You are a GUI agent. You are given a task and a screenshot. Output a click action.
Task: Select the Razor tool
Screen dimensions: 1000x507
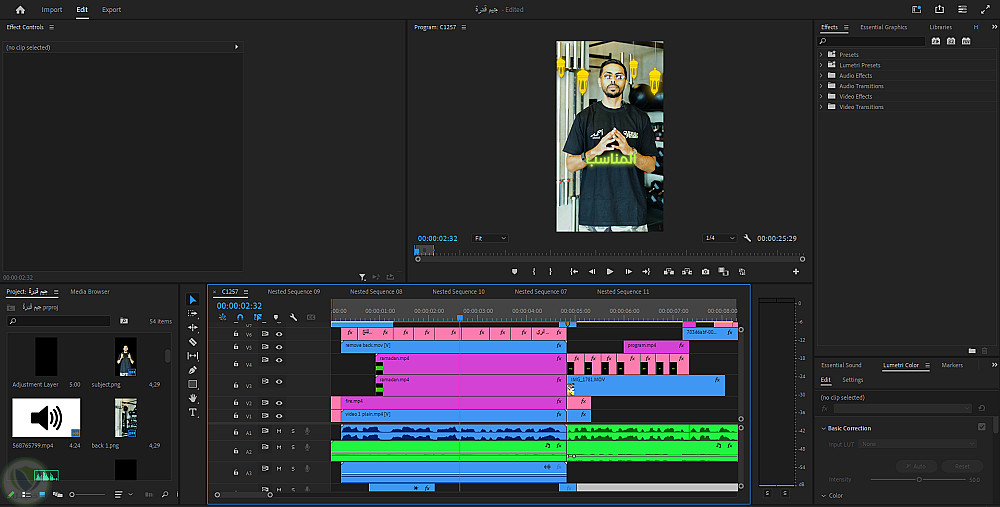pos(193,342)
